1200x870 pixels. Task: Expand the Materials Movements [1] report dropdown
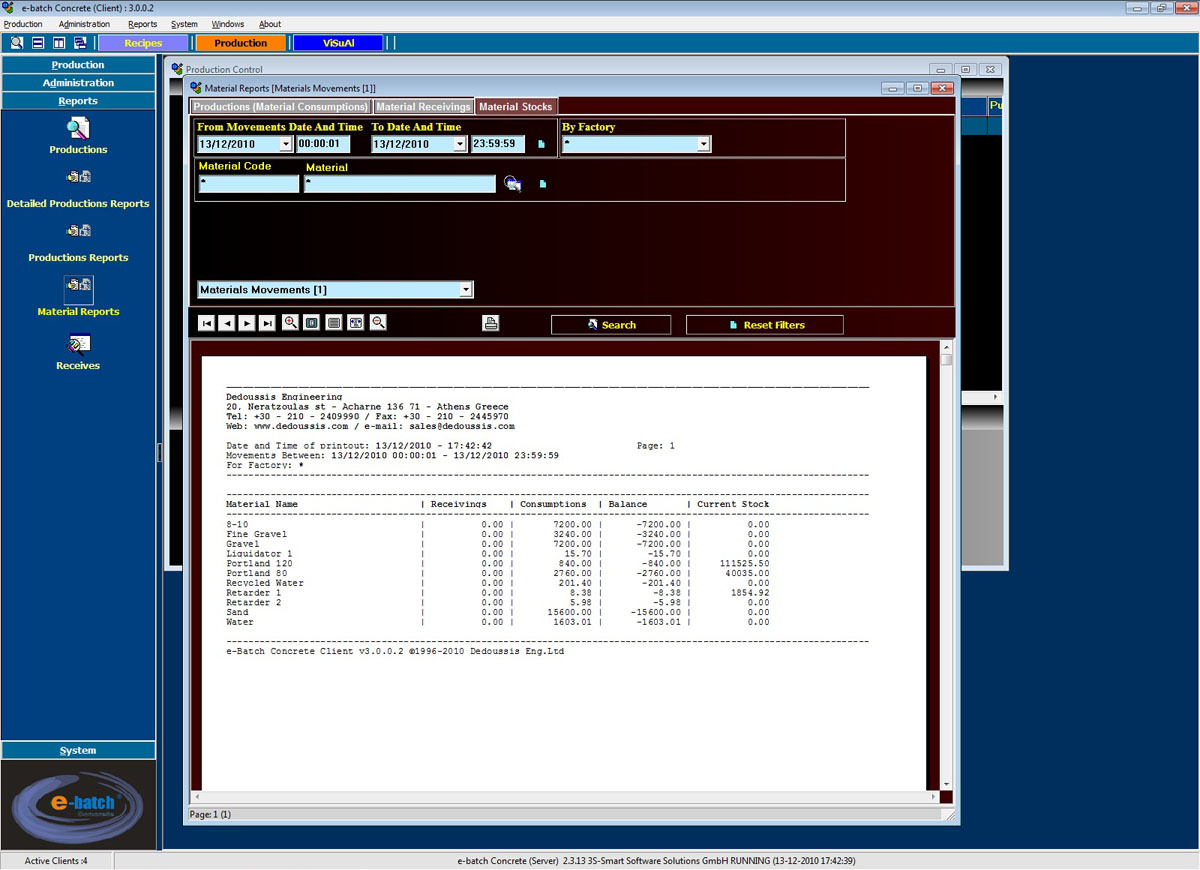click(466, 290)
